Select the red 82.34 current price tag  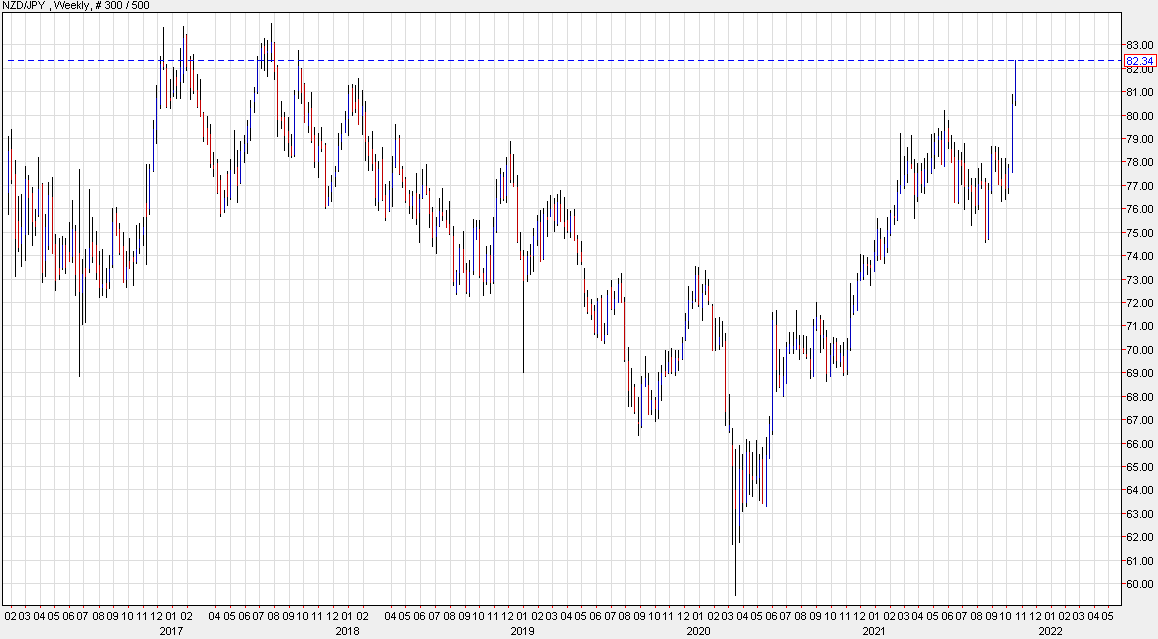tap(1139, 61)
